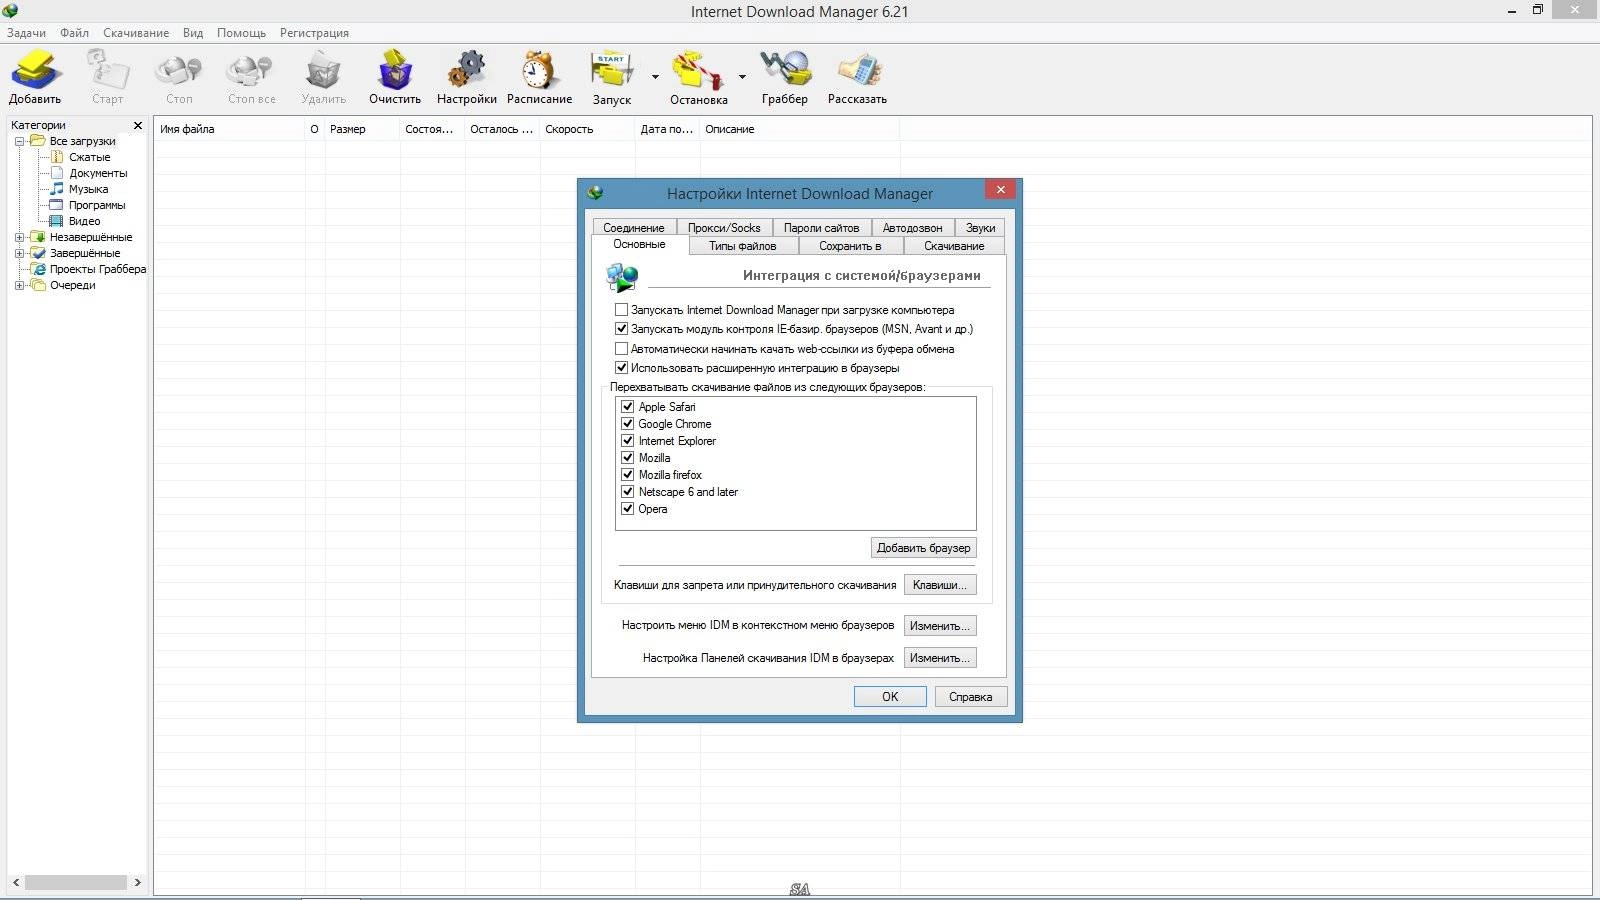Click category panel horizontal scrollbar right arrow
This screenshot has height=900, width=1600.
click(x=137, y=882)
